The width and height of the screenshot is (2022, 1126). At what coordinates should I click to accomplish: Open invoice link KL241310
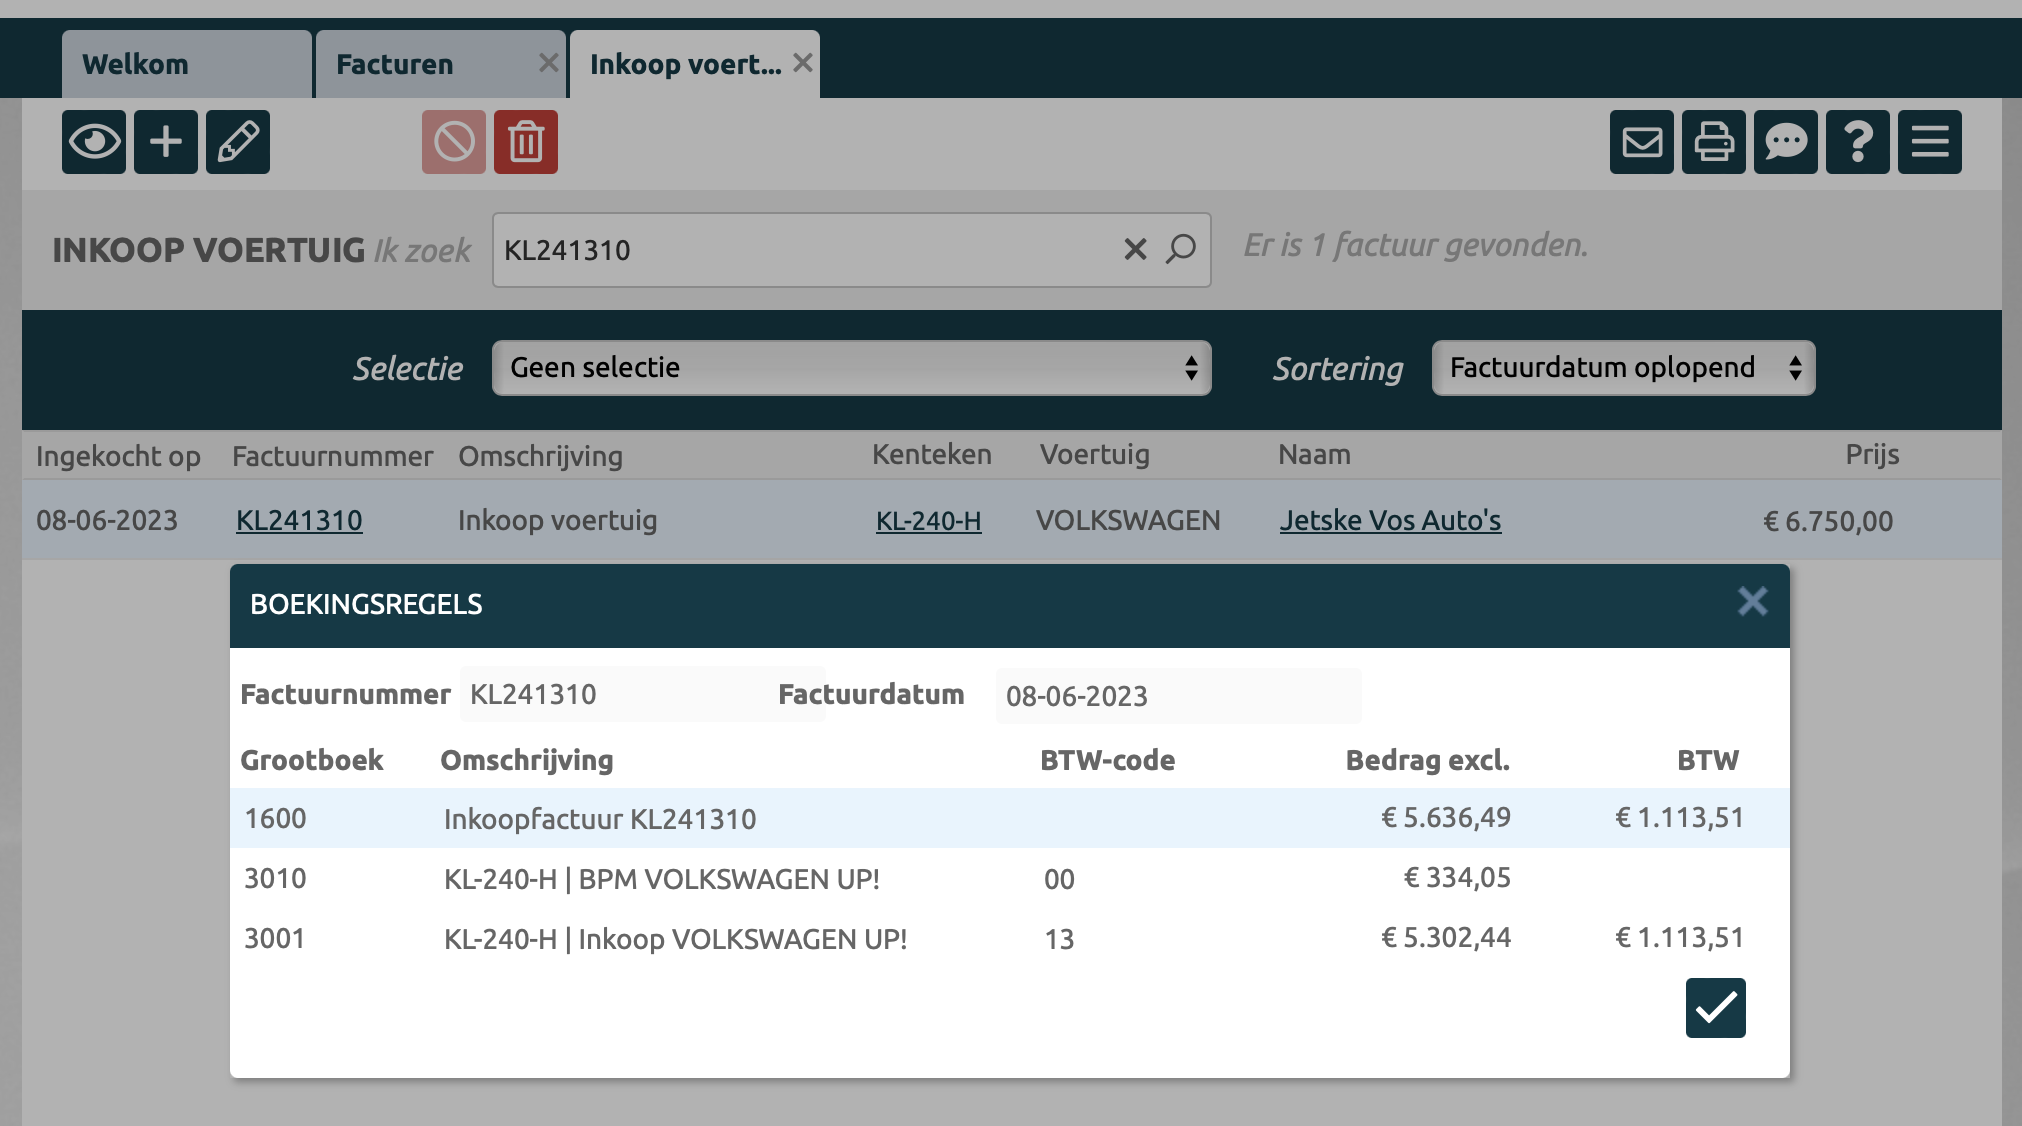[299, 521]
